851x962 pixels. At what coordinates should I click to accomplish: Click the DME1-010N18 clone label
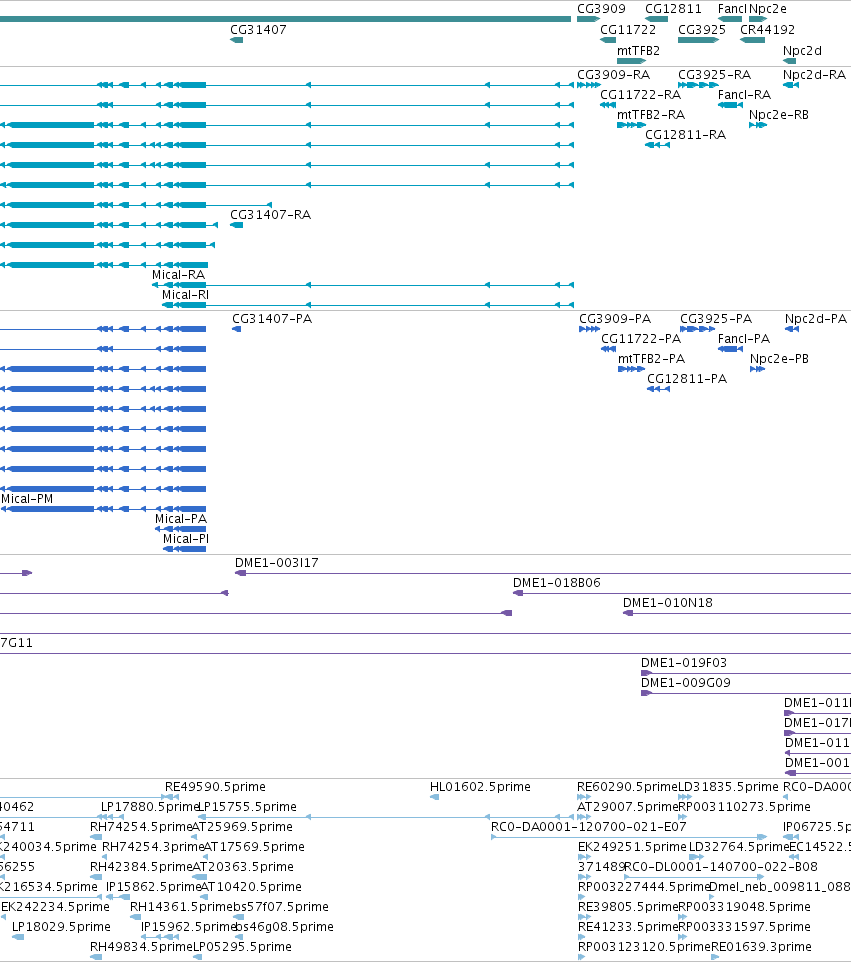tap(668, 603)
